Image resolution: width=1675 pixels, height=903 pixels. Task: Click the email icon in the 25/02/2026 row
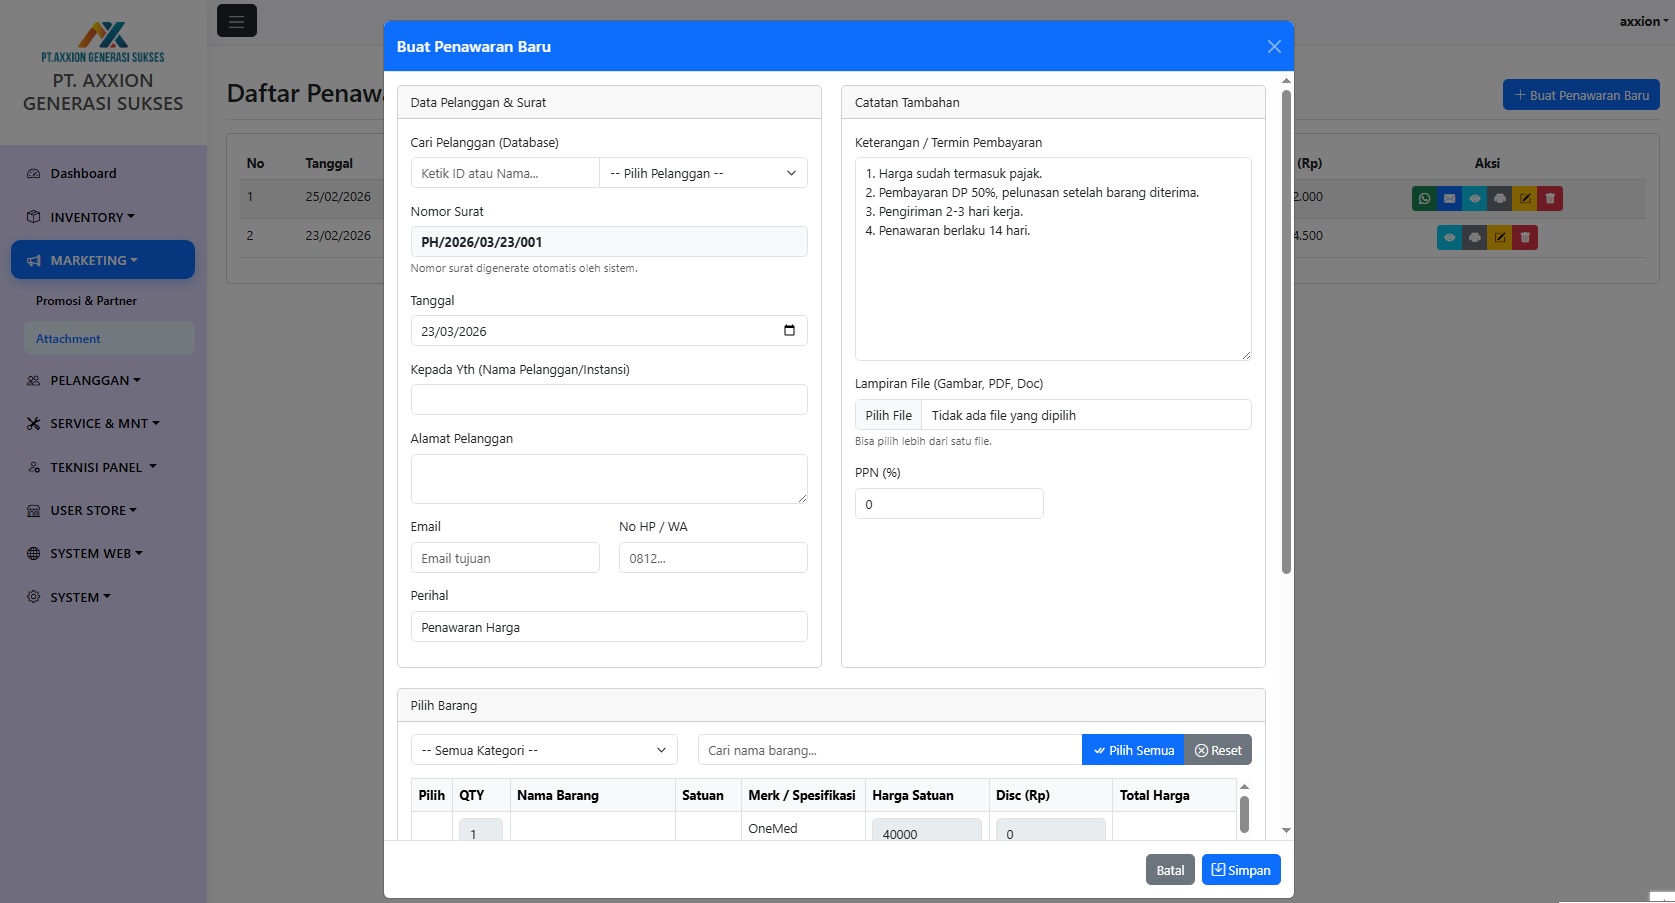tap(1449, 198)
